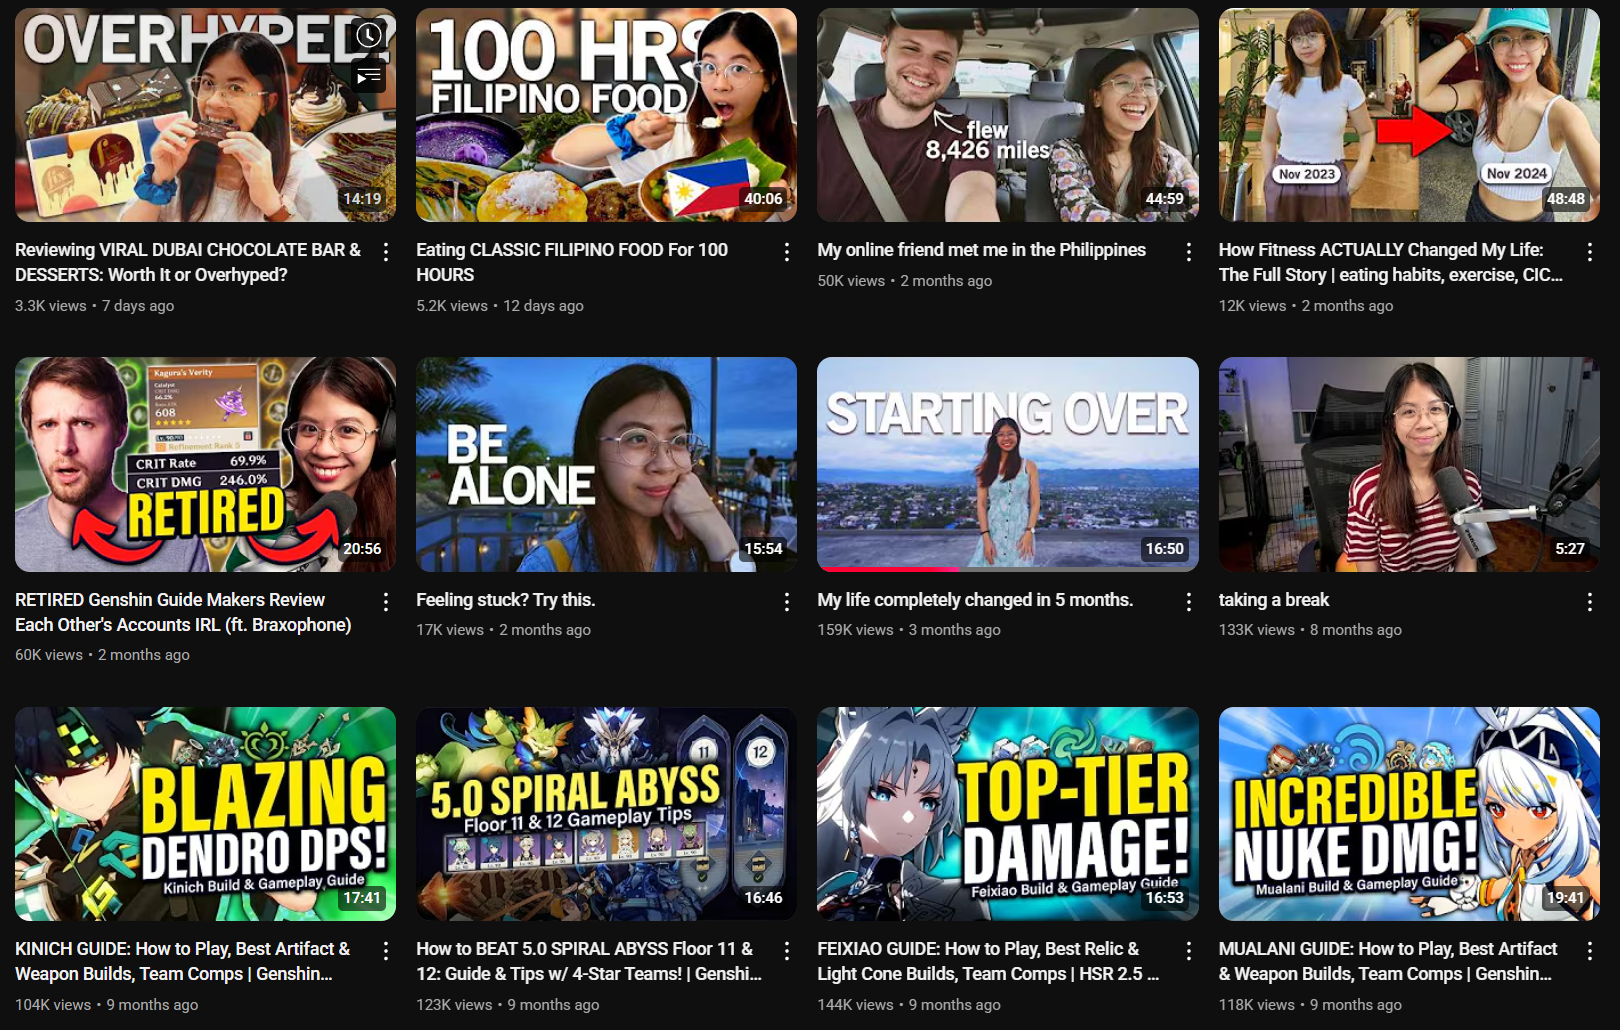This screenshot has height=1030, width=1620.
Task: Open the taking a break video thumbnail
Action: [x=1409, y=464]
